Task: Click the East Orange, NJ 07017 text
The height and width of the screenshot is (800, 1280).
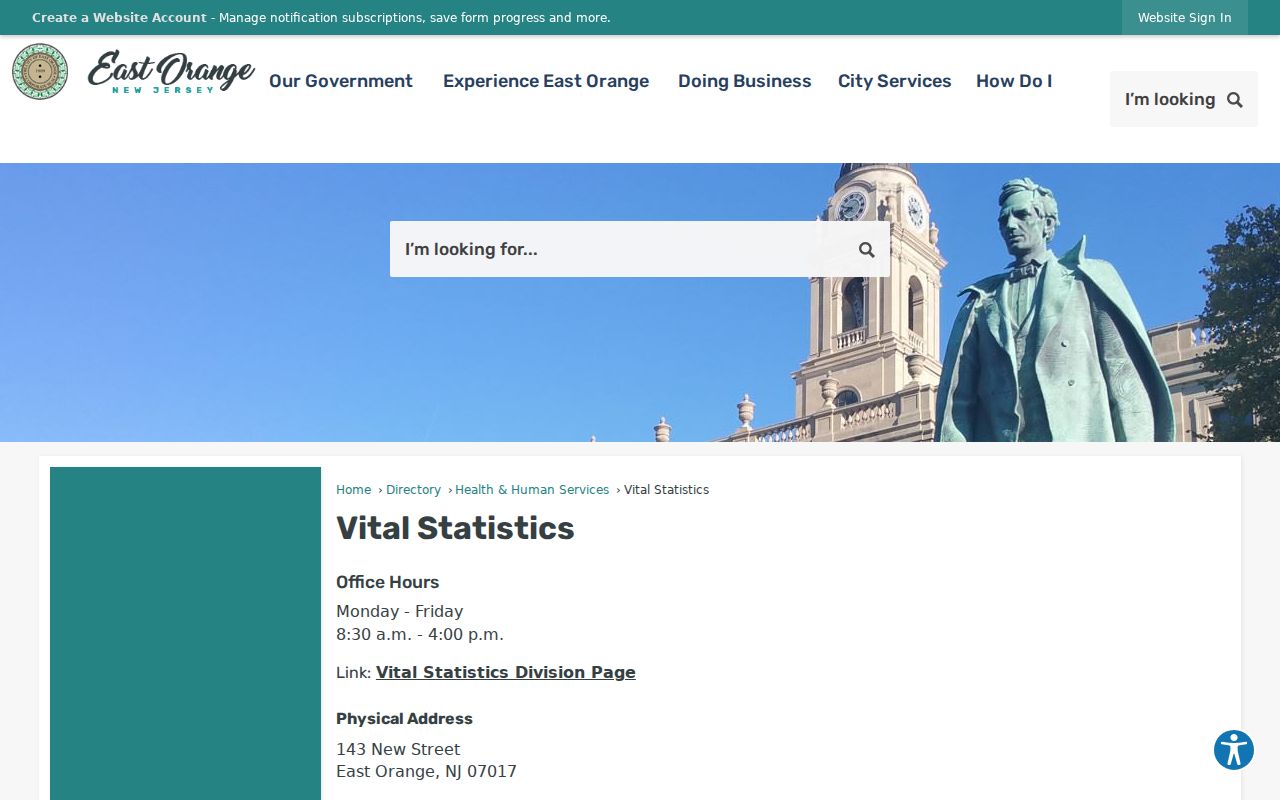Action: [426, 772]
